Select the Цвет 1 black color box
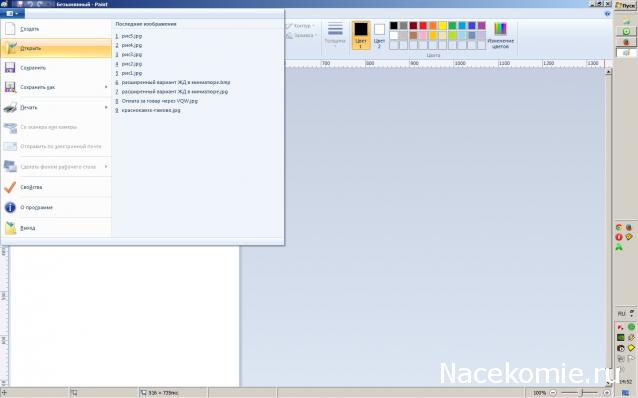The width and height of the screenshot is (638, 398). coord(361,29)
